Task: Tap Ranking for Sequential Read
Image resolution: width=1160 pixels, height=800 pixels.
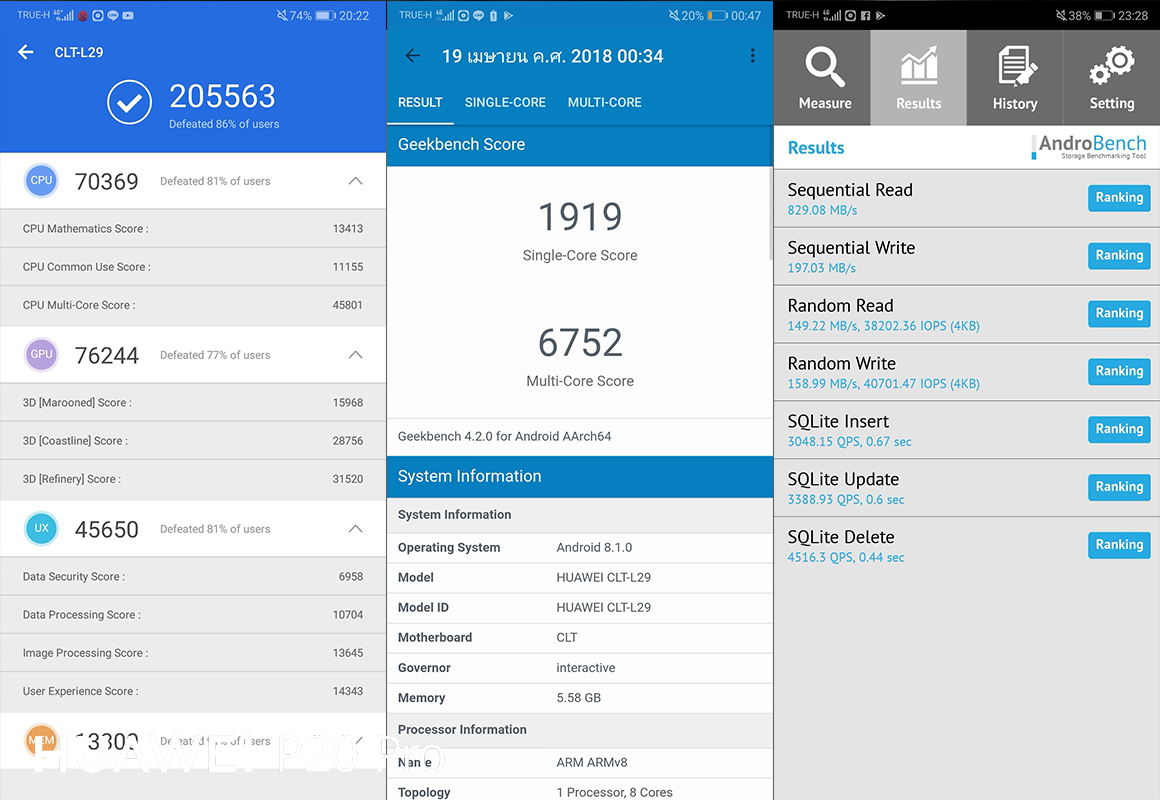Action: pos(1119,198)
